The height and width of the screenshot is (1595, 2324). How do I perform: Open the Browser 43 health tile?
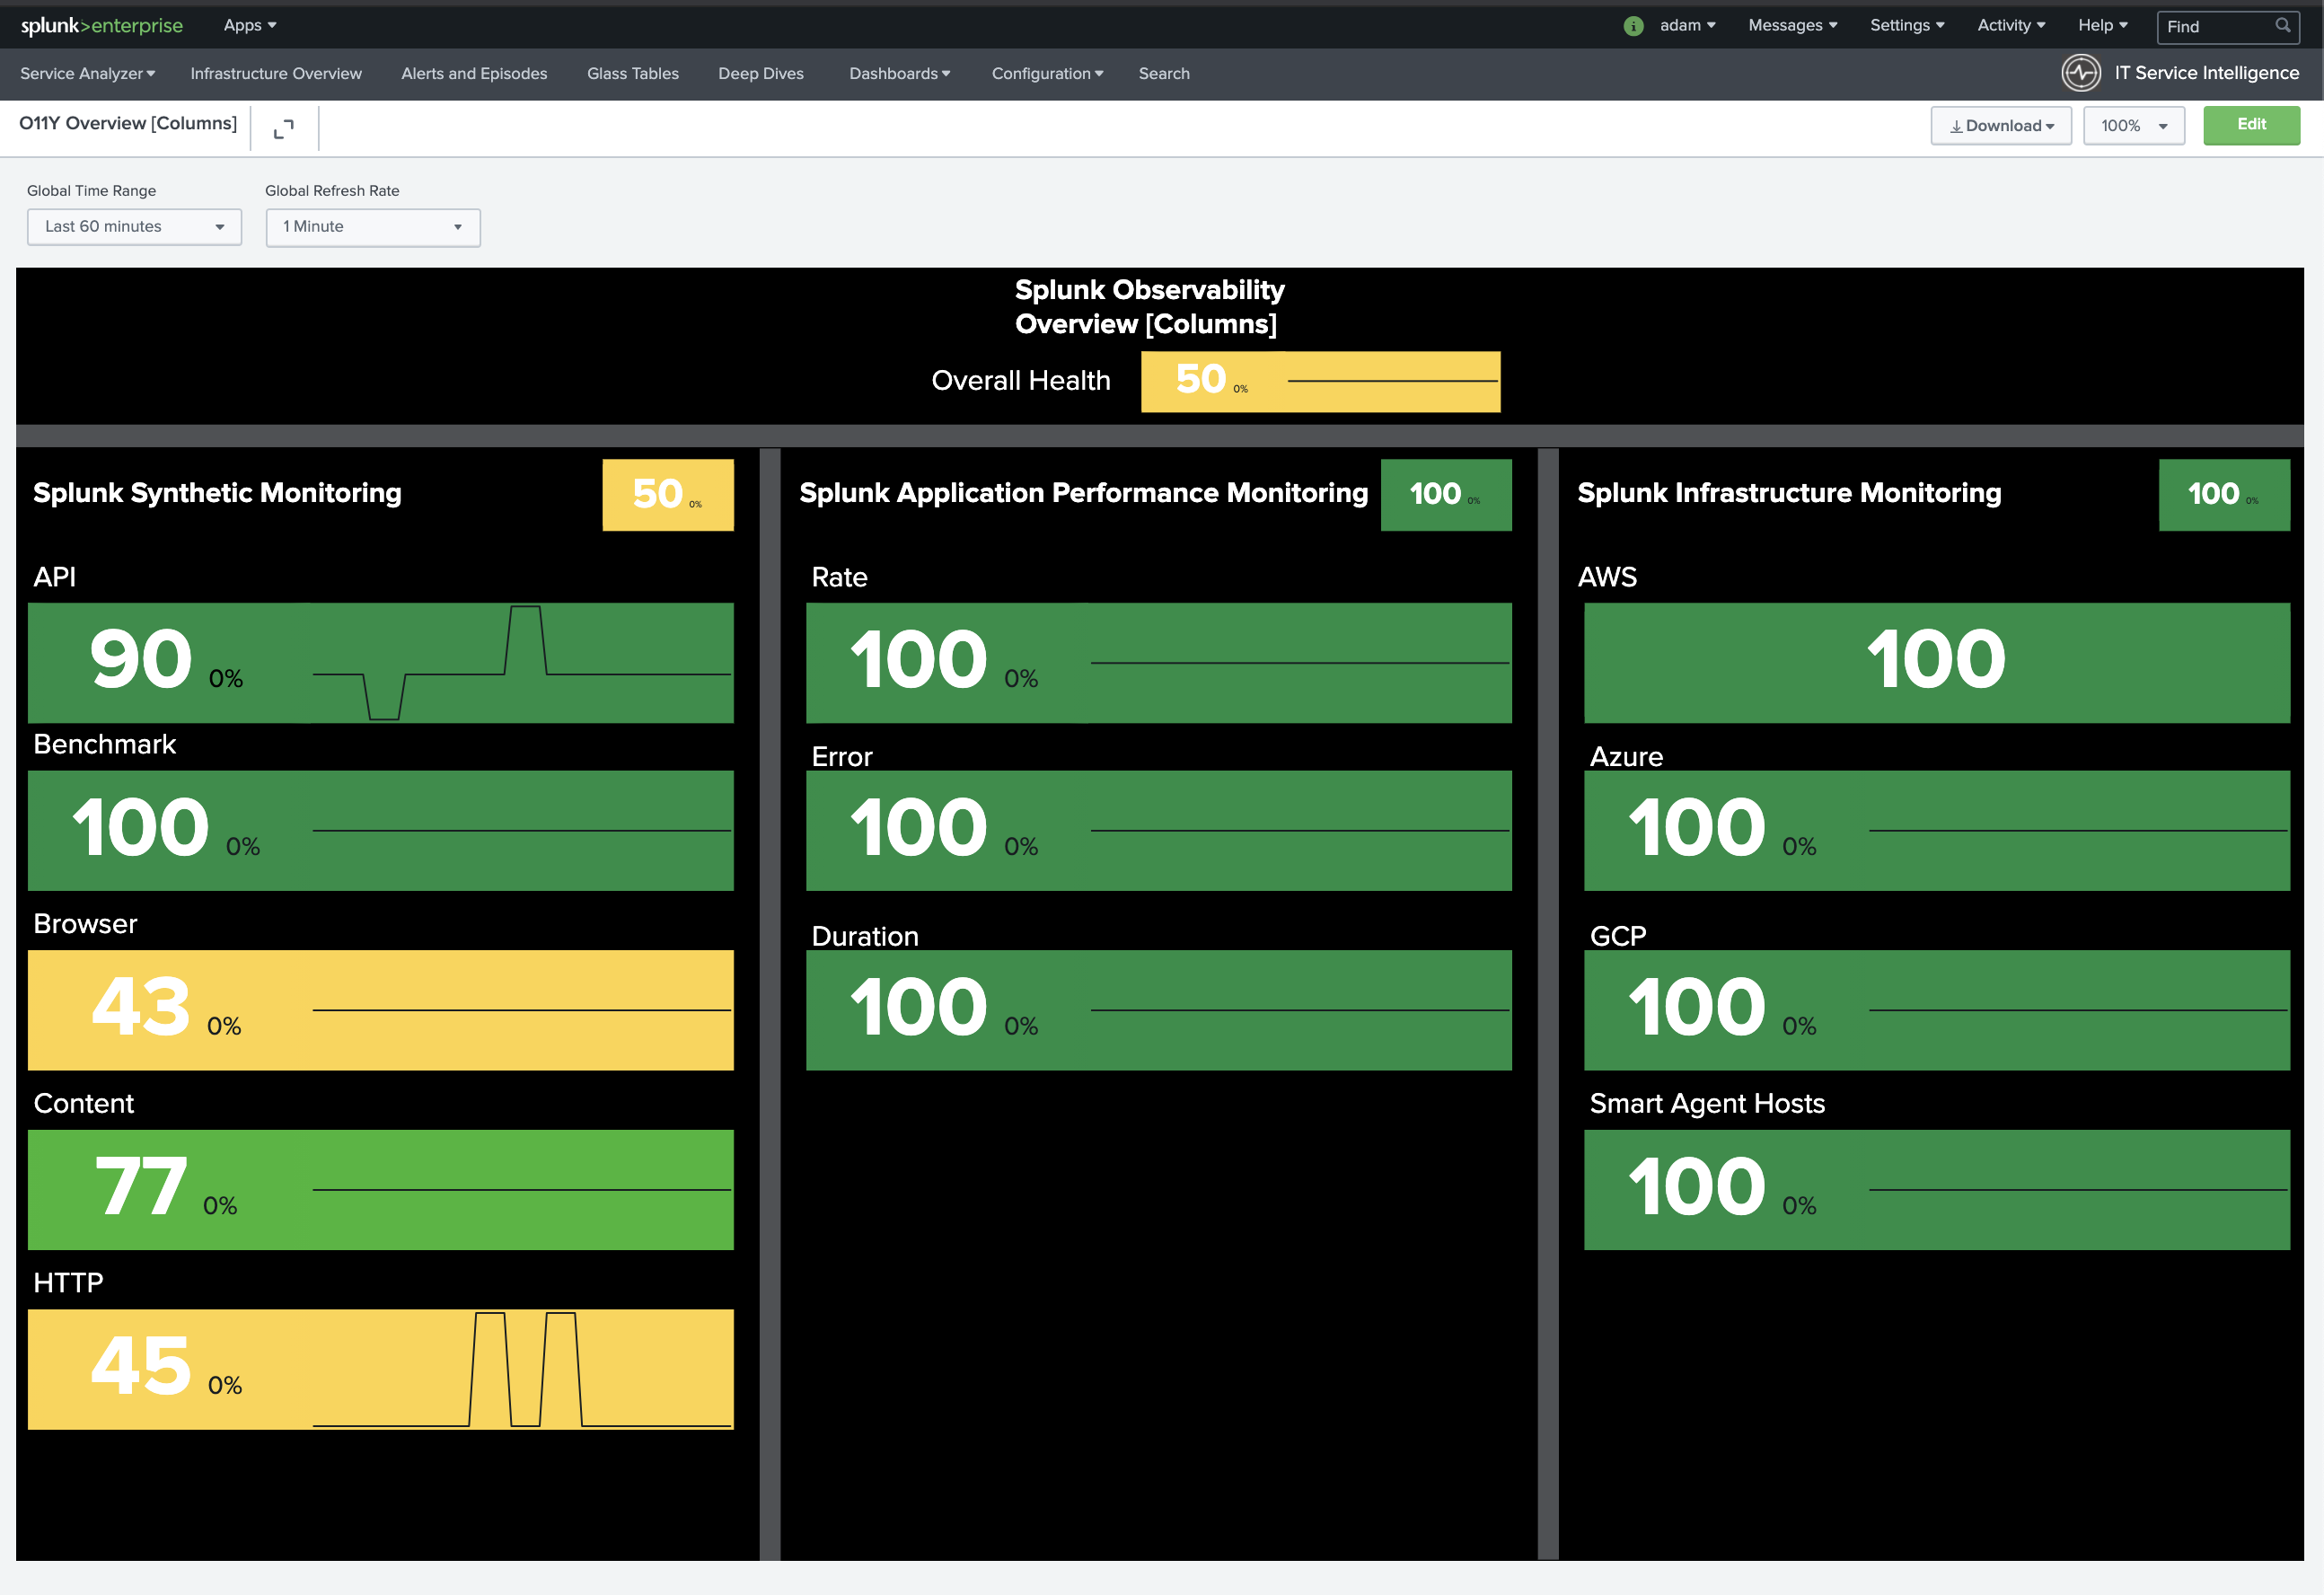[x=380, y=1010]
